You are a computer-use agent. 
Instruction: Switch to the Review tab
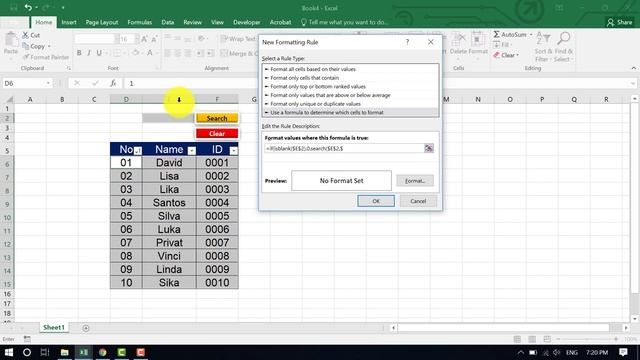(192, 22)
